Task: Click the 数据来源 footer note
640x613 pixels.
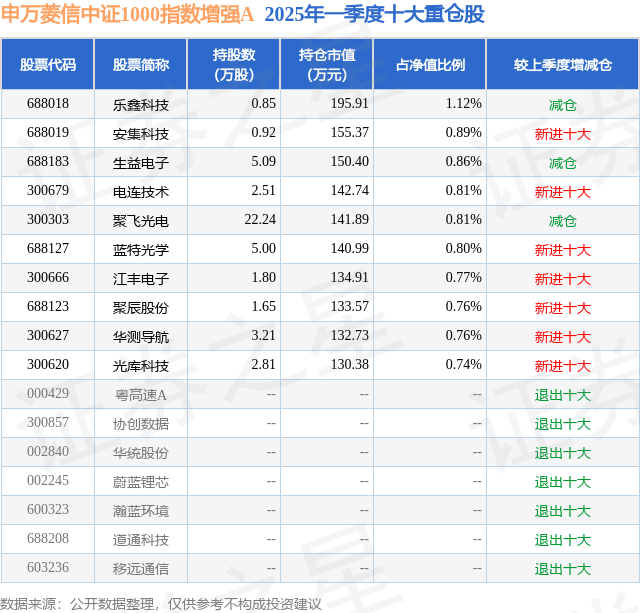Action: coord(161,604)
